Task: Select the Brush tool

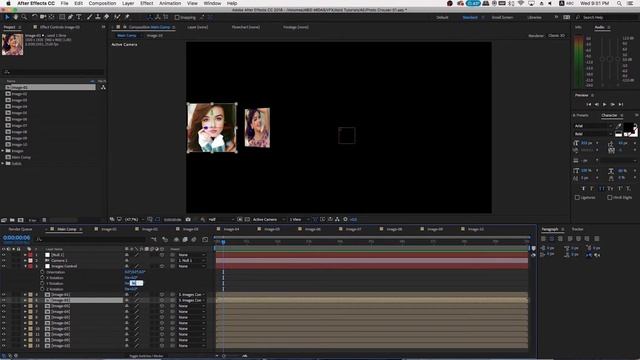Action: (89, 17)
